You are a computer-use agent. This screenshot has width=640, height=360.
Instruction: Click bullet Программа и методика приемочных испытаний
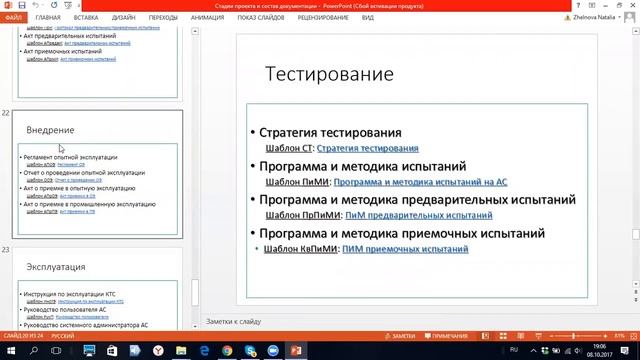[x=402, y=233]
